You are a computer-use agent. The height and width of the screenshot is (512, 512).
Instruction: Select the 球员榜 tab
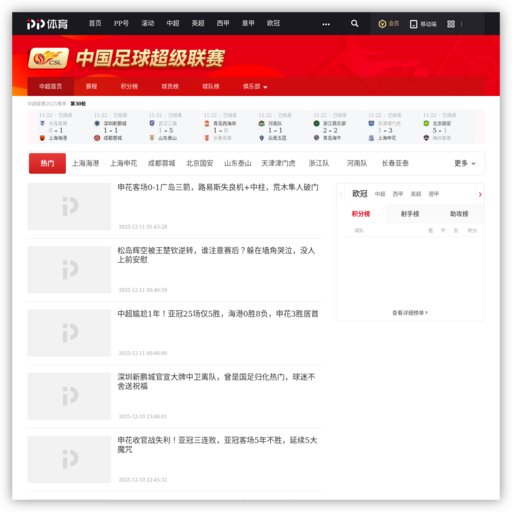(170, 87)
